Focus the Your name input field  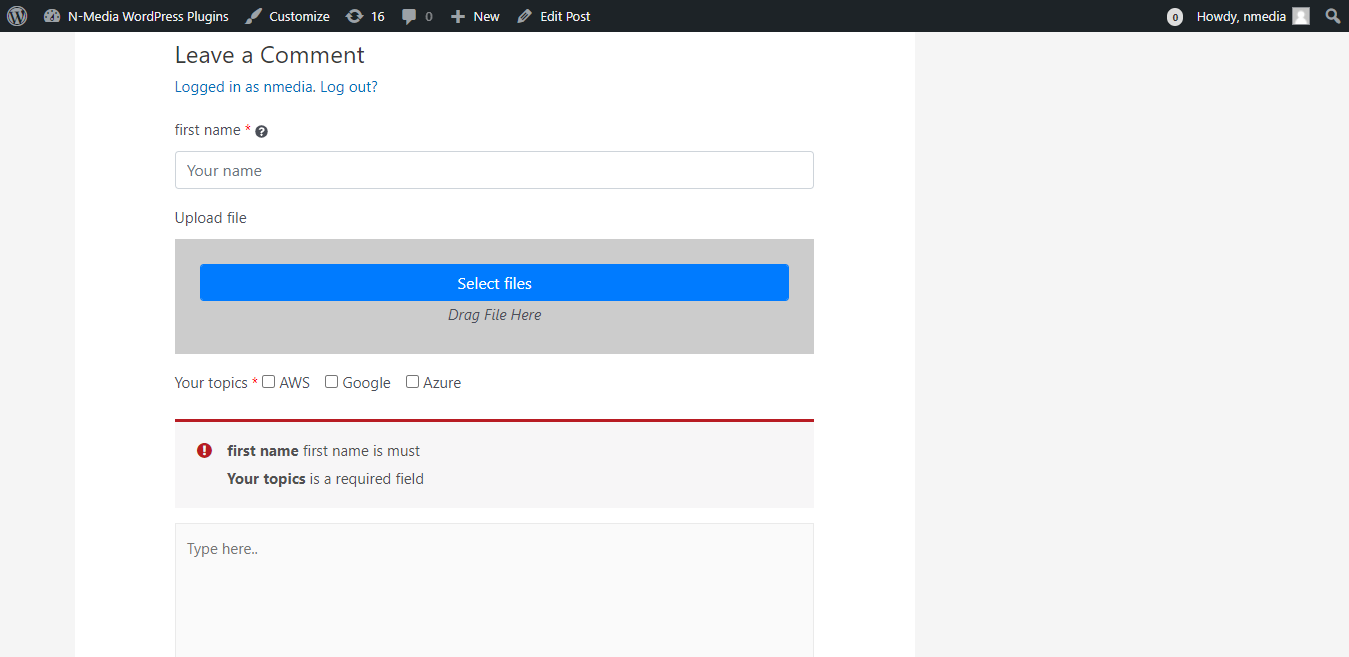494,170
